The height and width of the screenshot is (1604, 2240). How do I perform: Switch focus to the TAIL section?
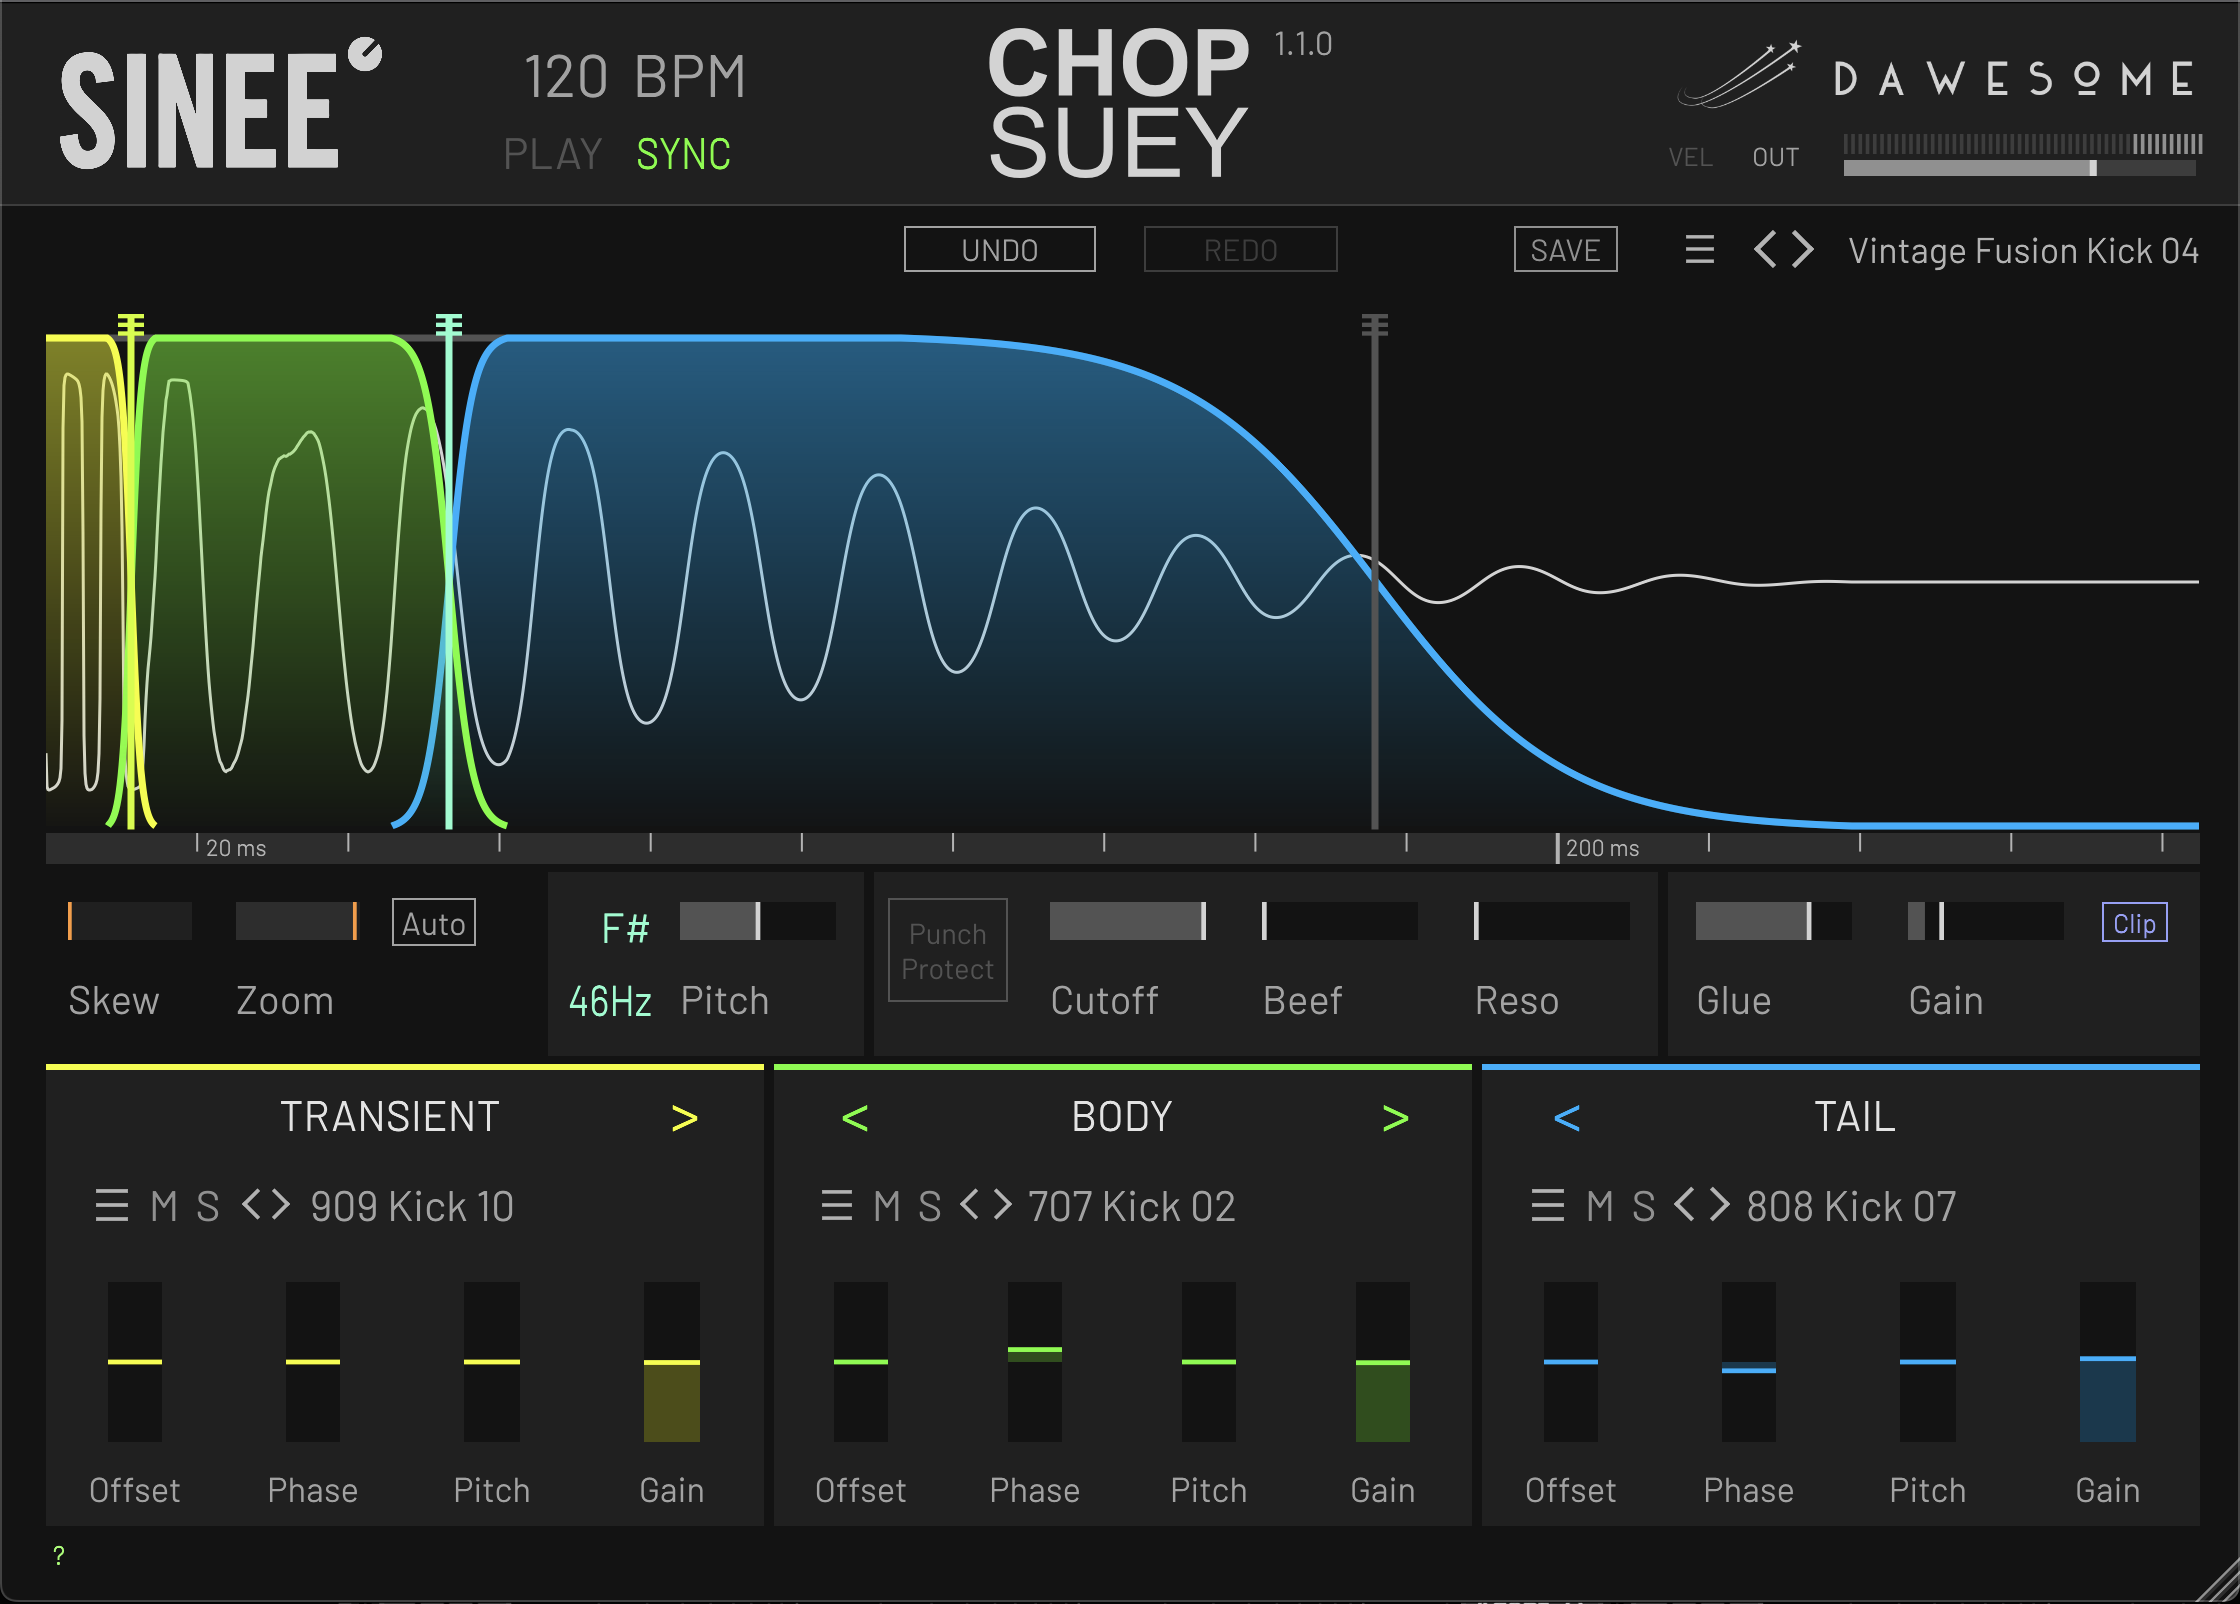1855,1117
